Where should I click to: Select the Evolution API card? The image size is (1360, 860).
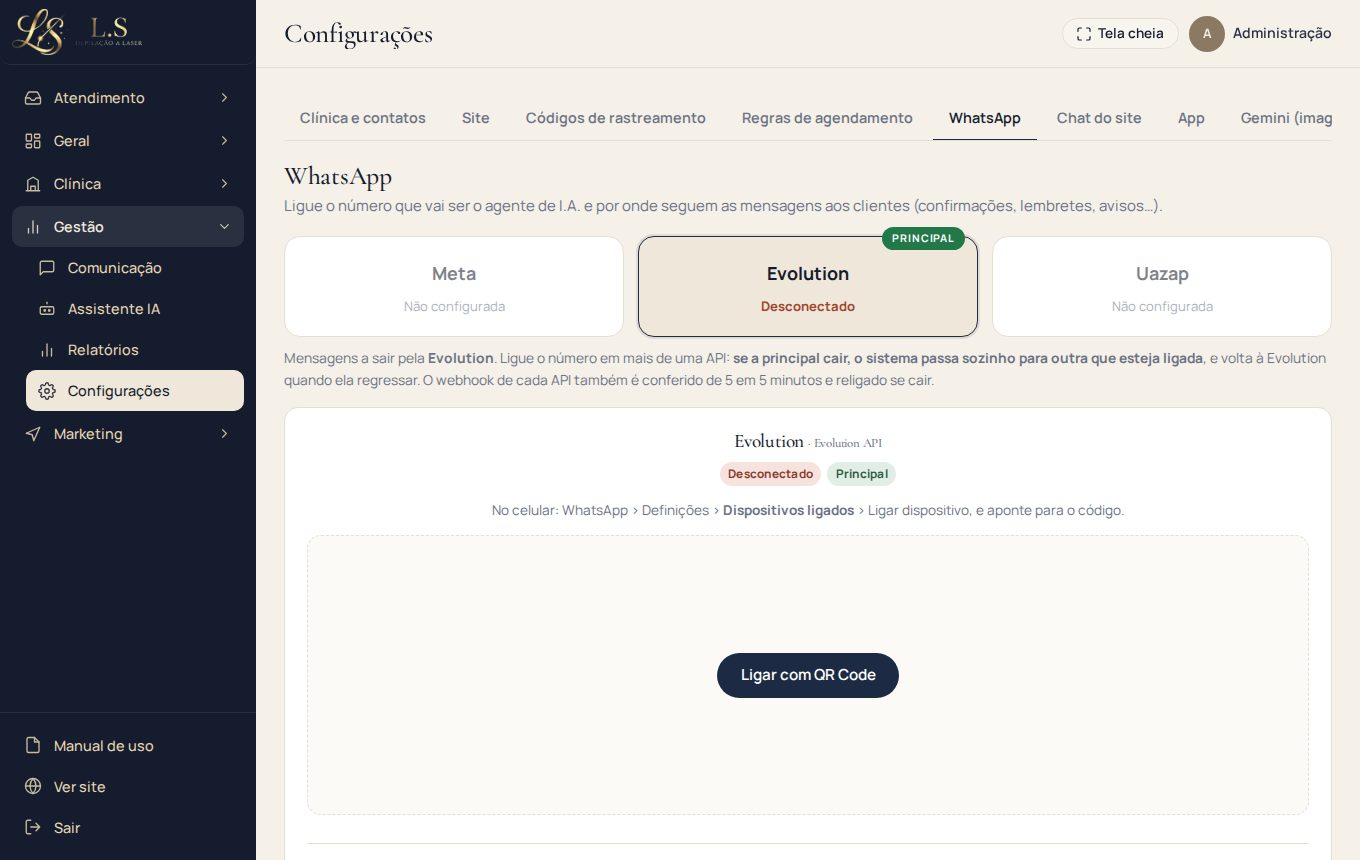(x=808, y=287)
